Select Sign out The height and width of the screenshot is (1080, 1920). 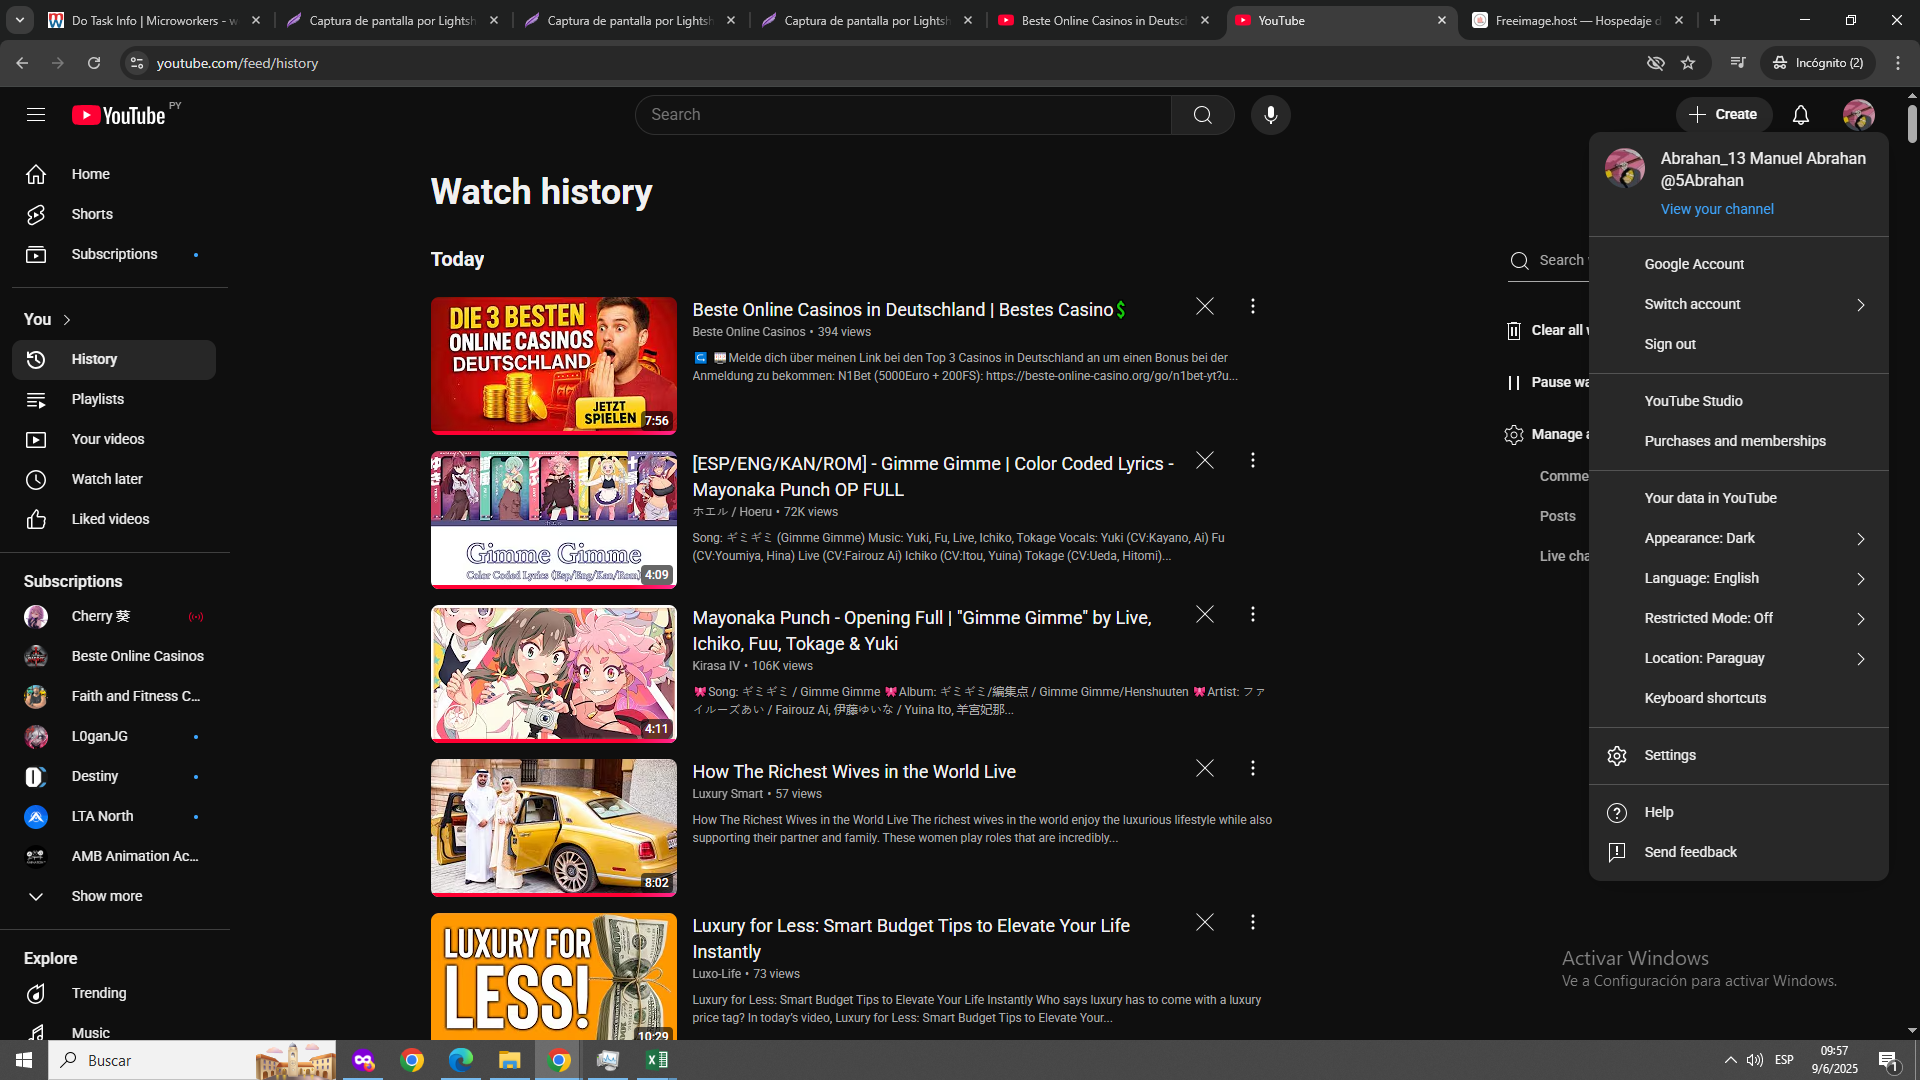1739,345
